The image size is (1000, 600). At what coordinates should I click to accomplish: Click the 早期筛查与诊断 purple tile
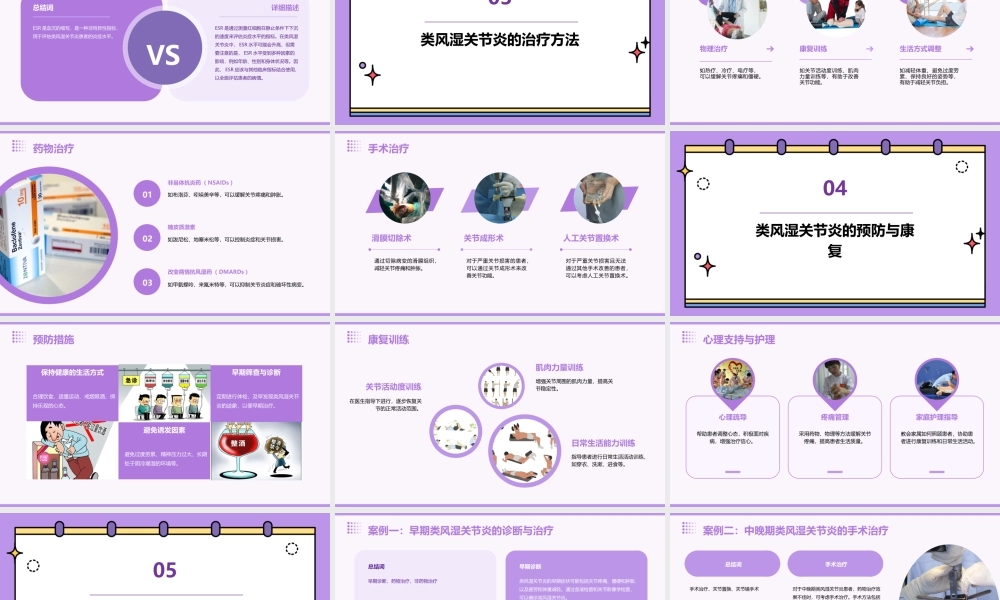click(256, 393)
